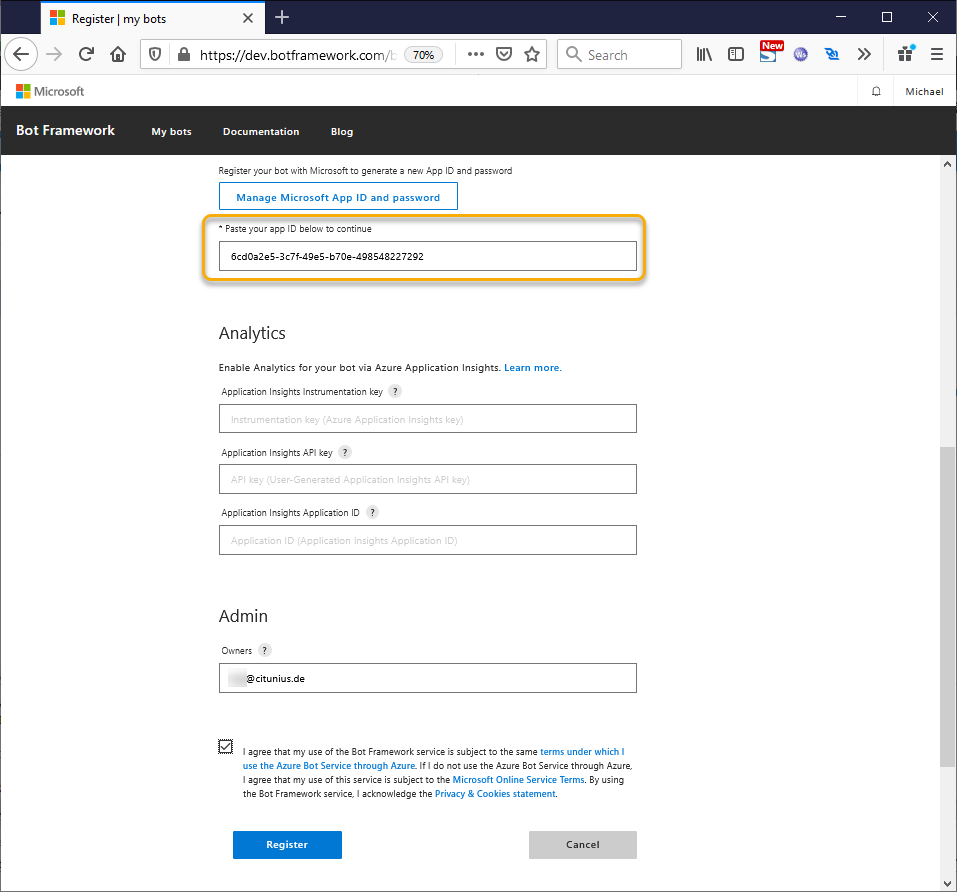Click the page scrollbar down arrow
957x892 pixels.
pos(947,883)
